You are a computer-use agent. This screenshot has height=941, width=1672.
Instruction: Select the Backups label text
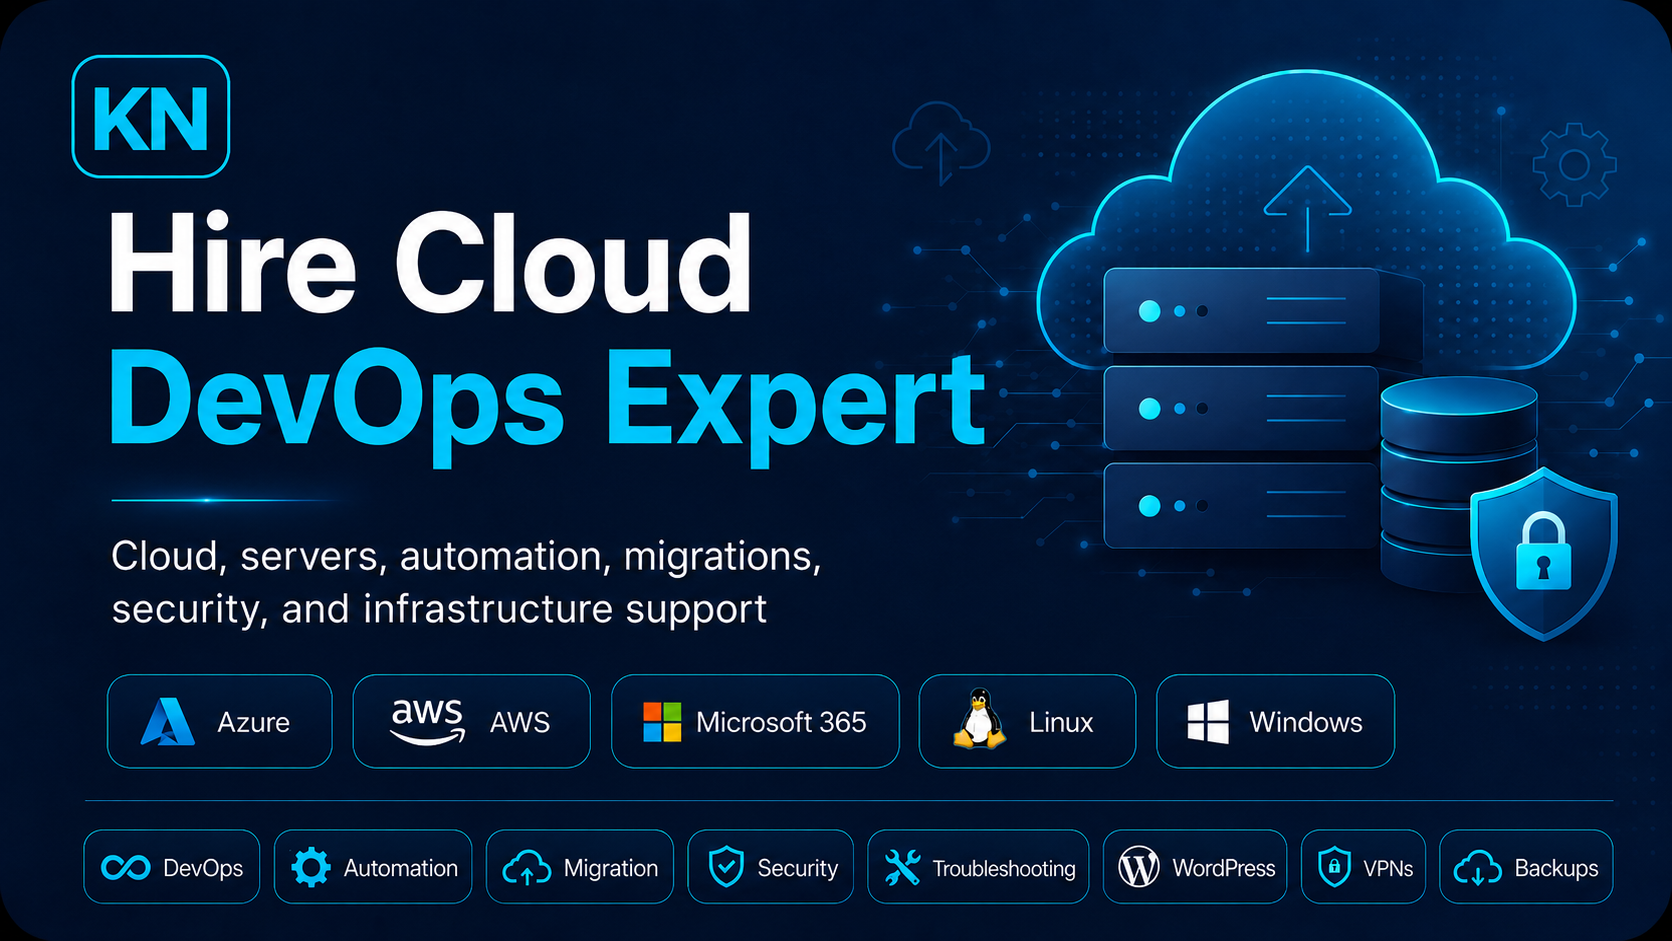1556,868
